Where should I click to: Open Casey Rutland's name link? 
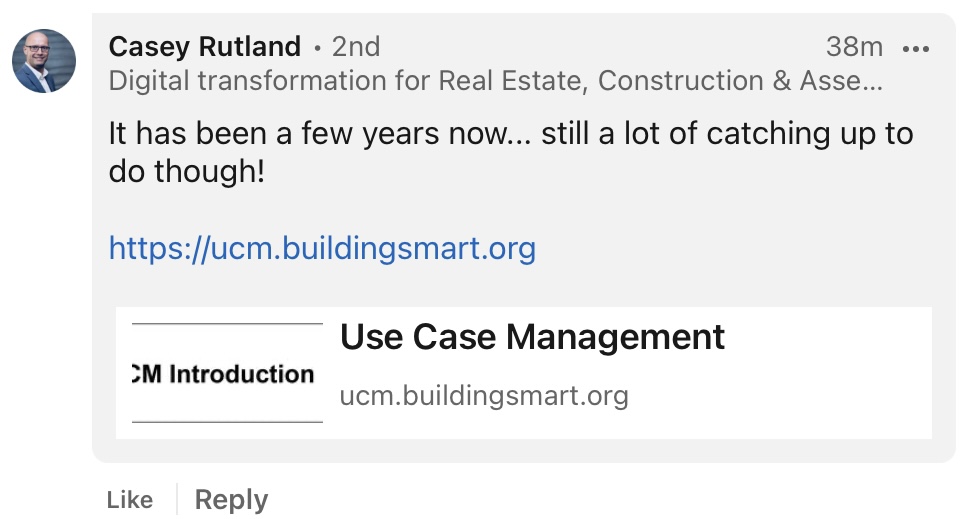tap(204, 47)
